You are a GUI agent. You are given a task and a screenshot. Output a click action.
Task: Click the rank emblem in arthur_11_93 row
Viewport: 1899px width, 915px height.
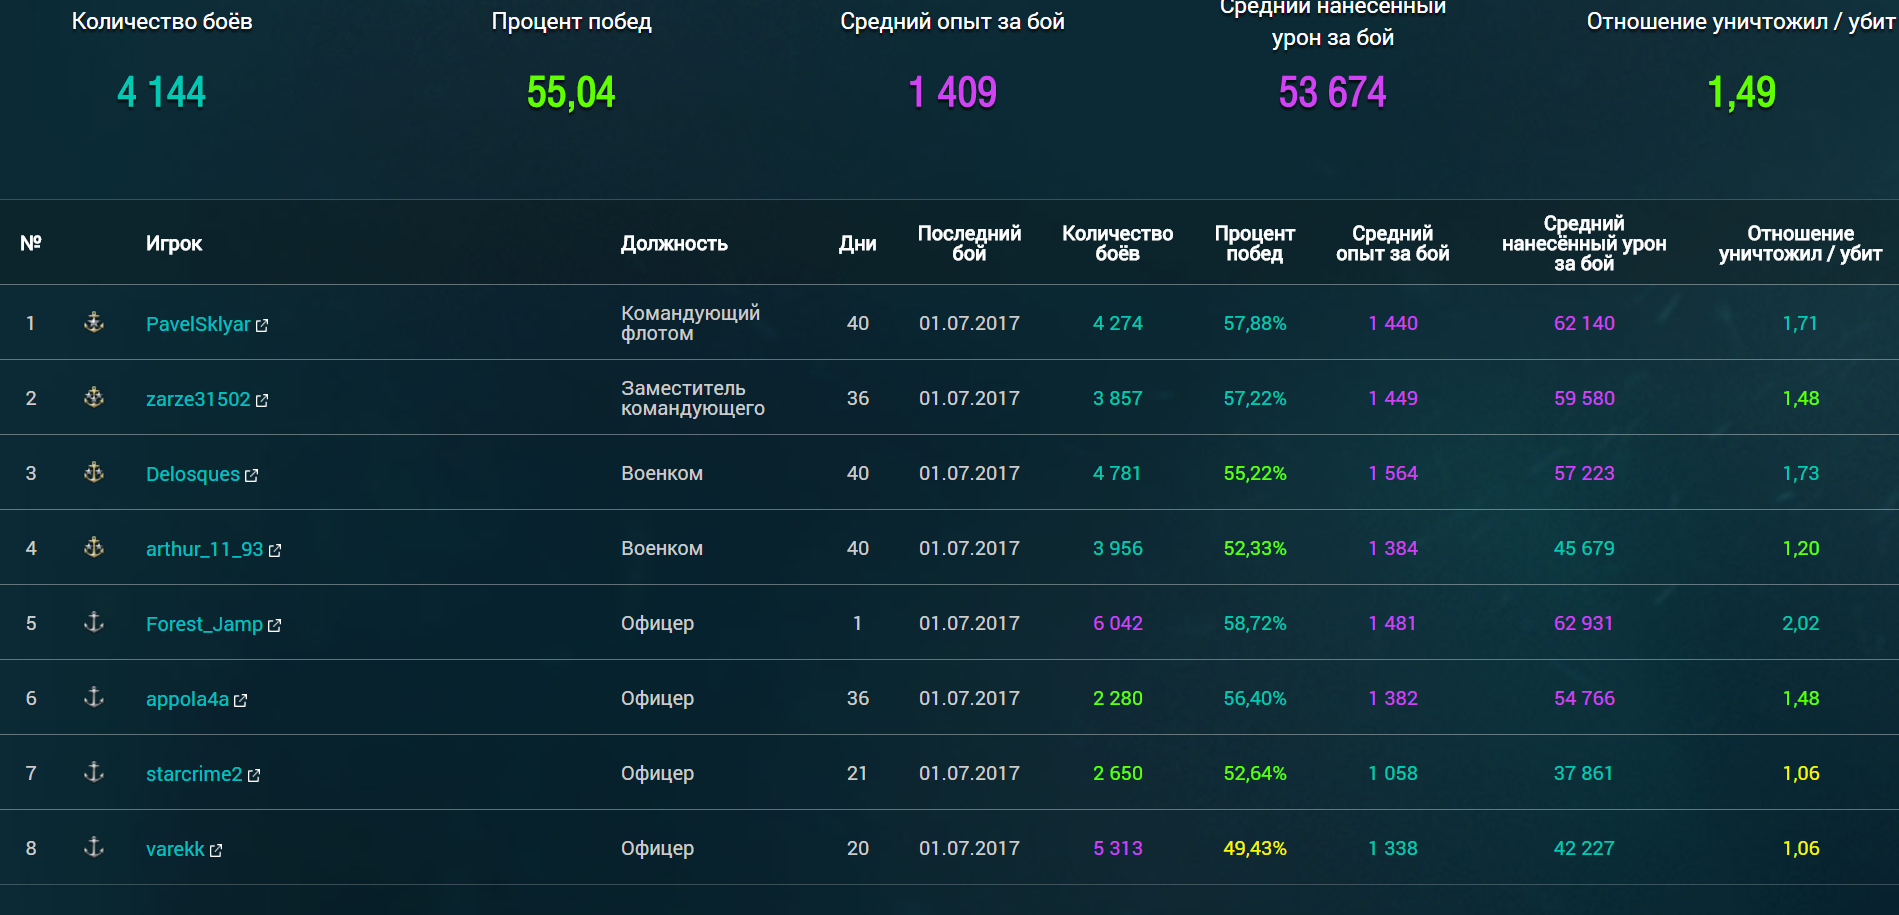[94, 547]
